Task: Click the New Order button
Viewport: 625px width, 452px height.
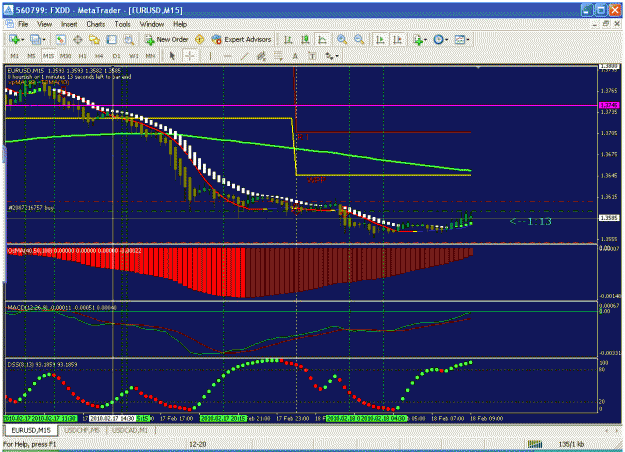Action: [167, 39]
